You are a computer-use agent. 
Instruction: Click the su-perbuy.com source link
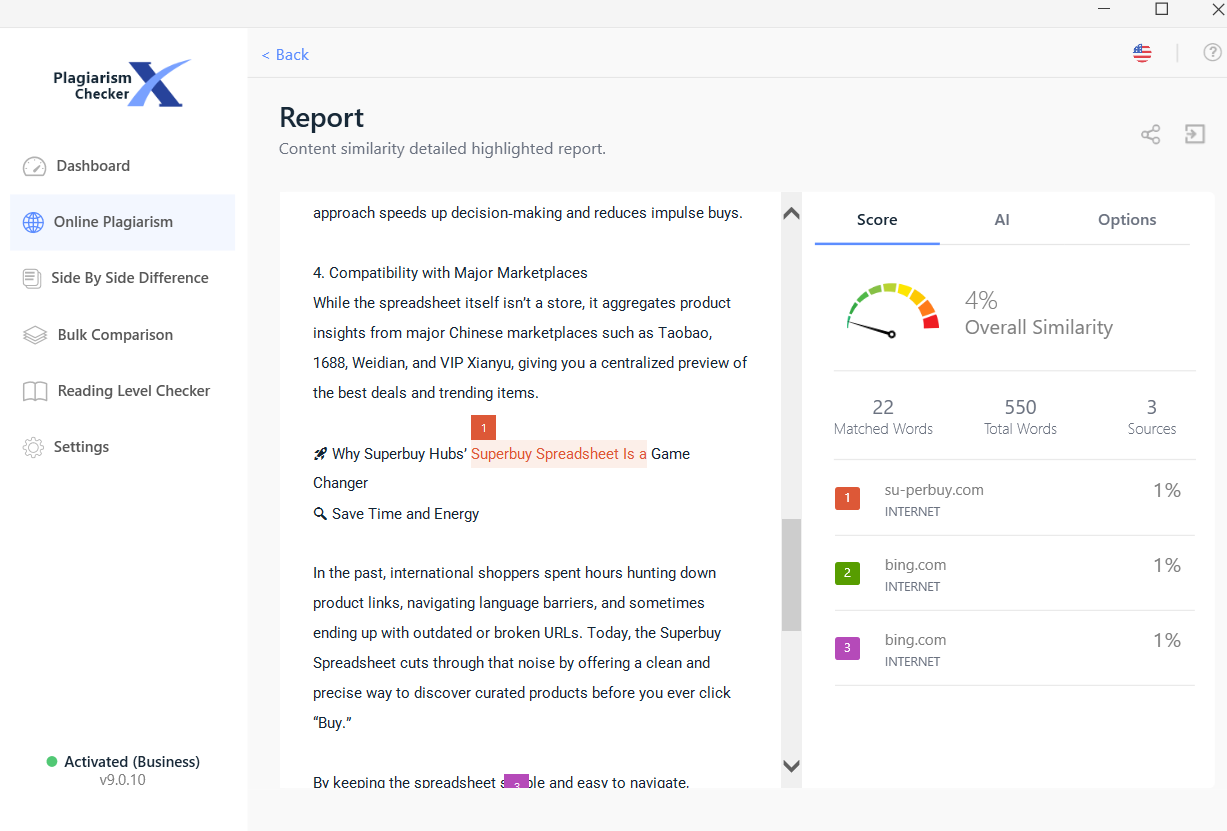[x=934, y=490]
